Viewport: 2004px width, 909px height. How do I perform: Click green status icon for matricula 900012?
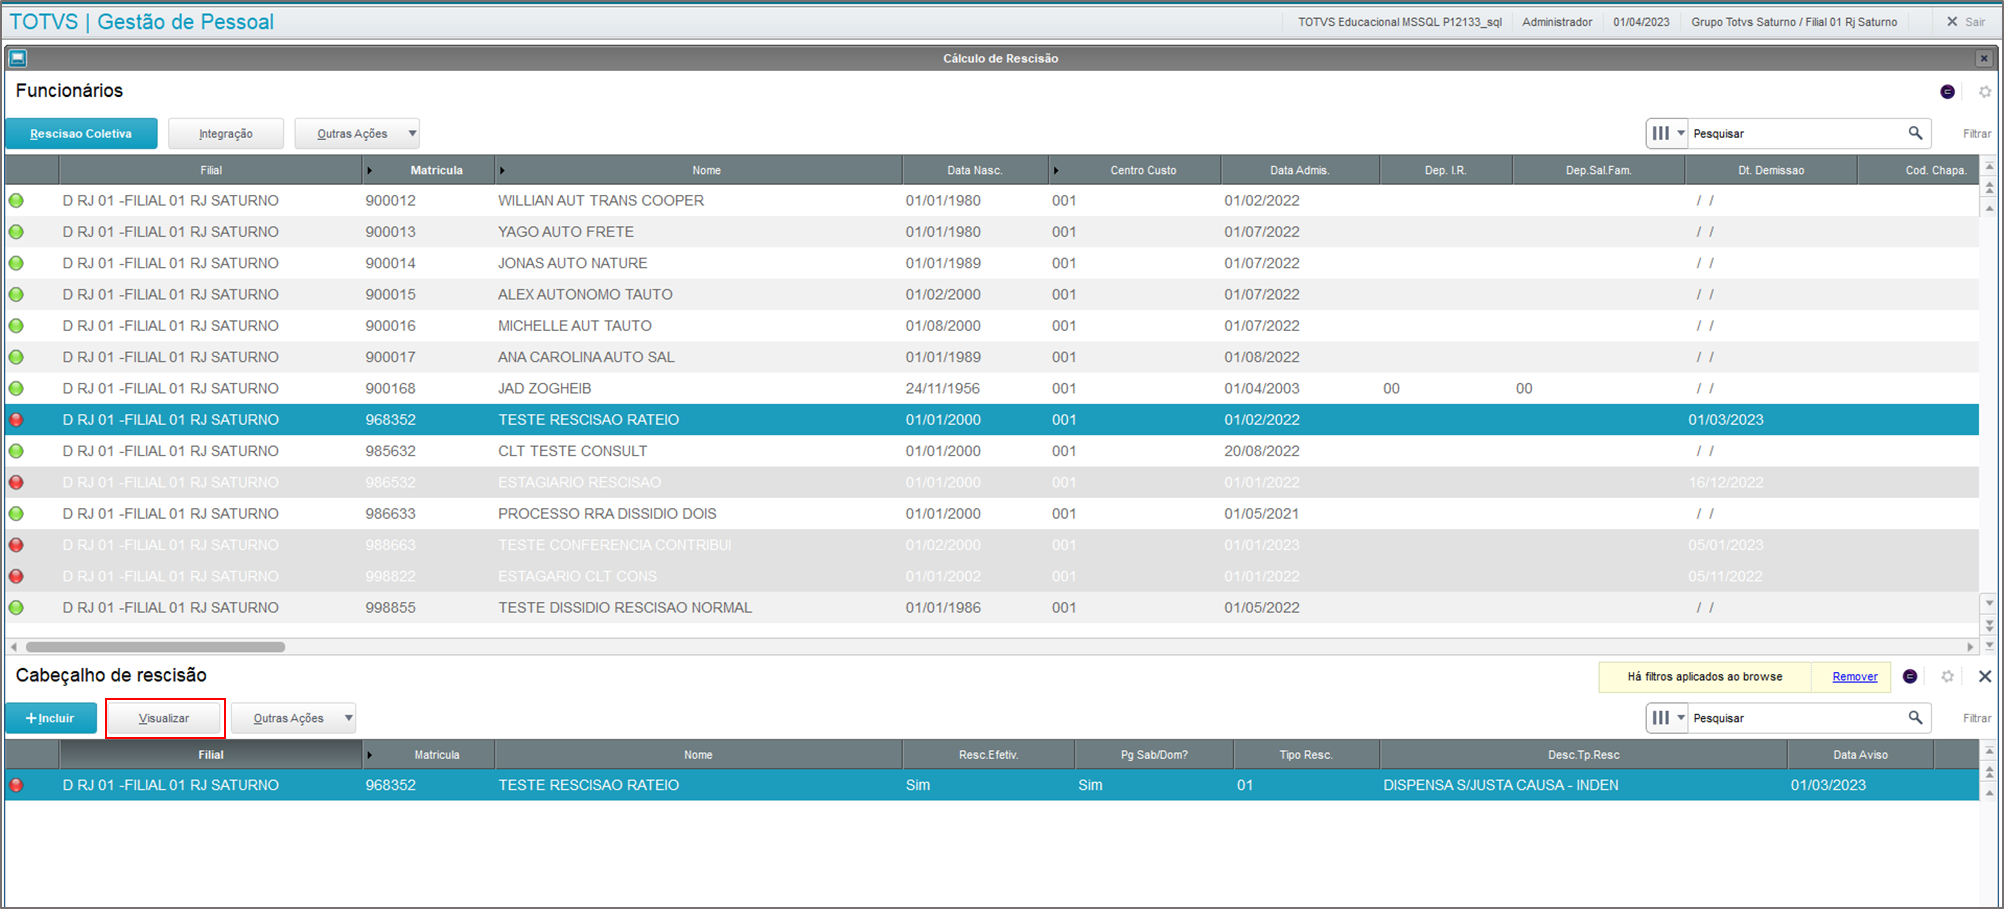pos(16,201)
